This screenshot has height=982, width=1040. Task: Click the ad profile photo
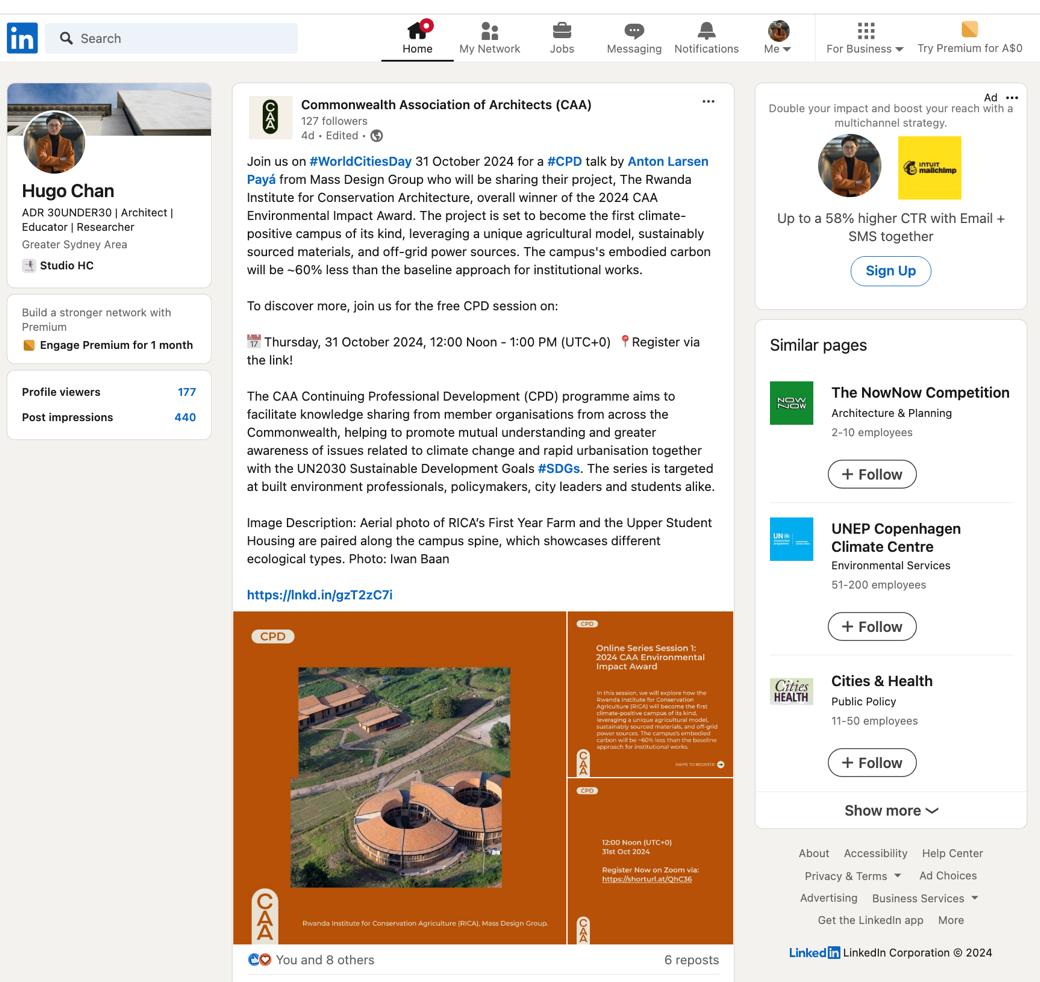[x=849, y=166]
